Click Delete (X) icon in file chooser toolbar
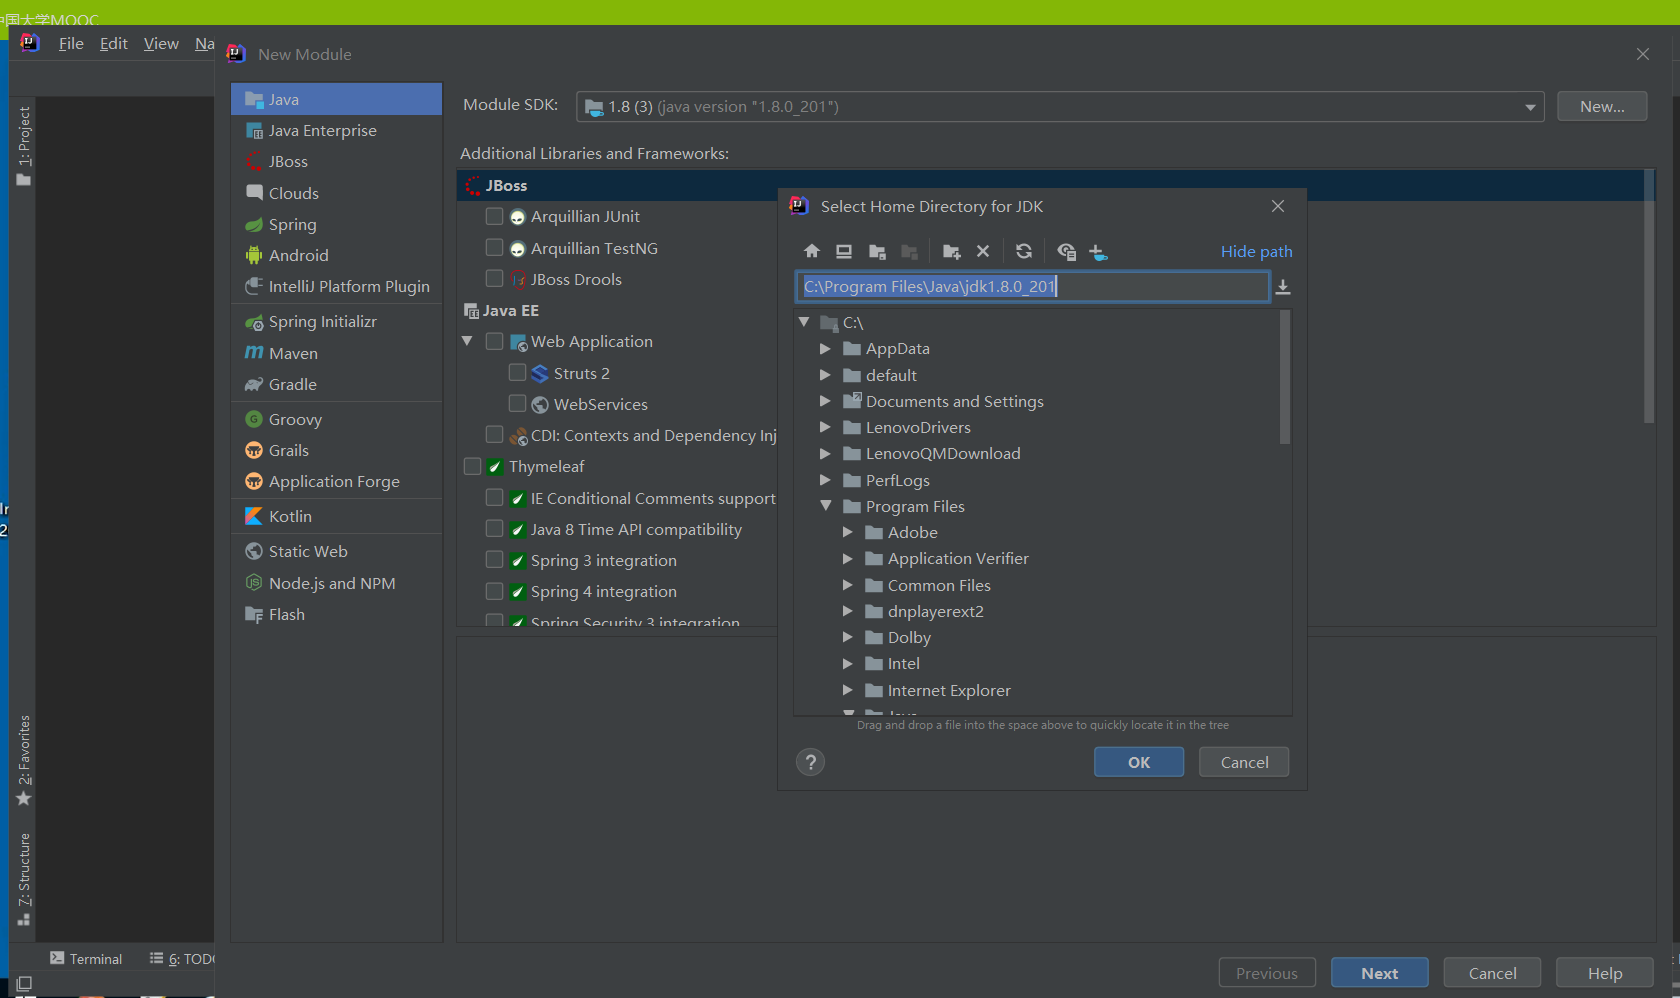 point(983,251)
